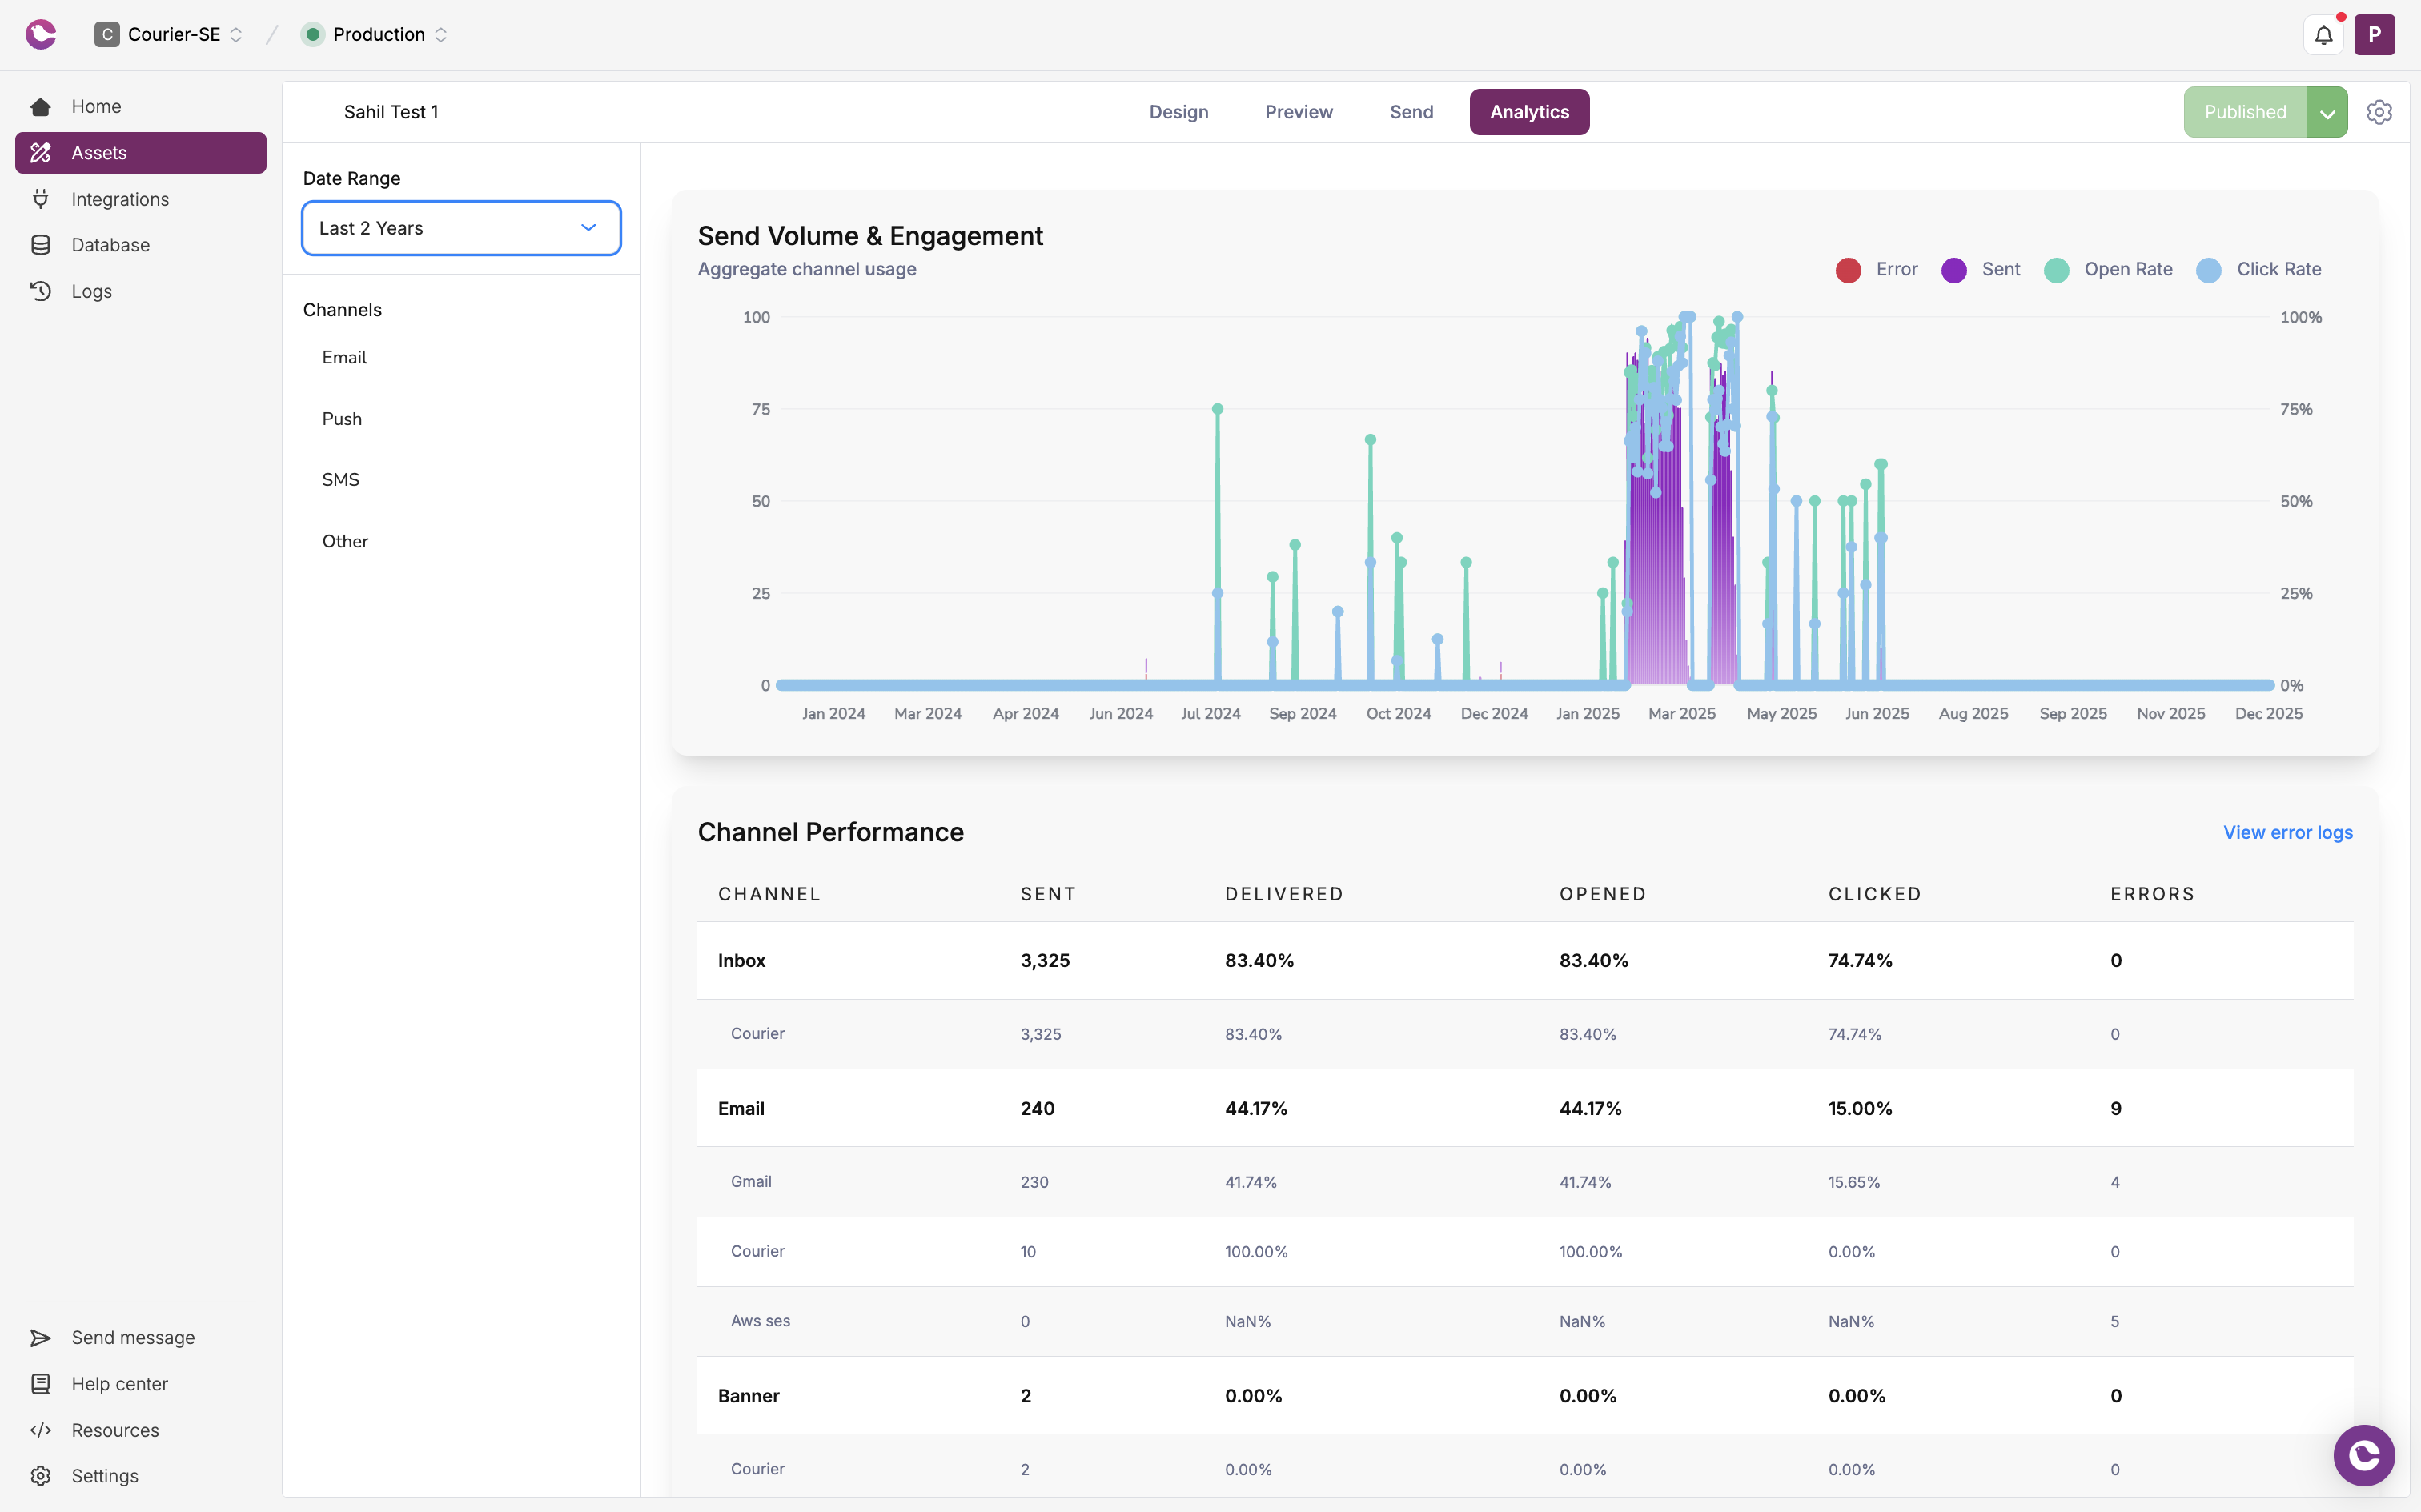The width and height of the screenshot is (2421, 1512).
Task: Open Resources from the sidebar
Action: pos(116,1430)
